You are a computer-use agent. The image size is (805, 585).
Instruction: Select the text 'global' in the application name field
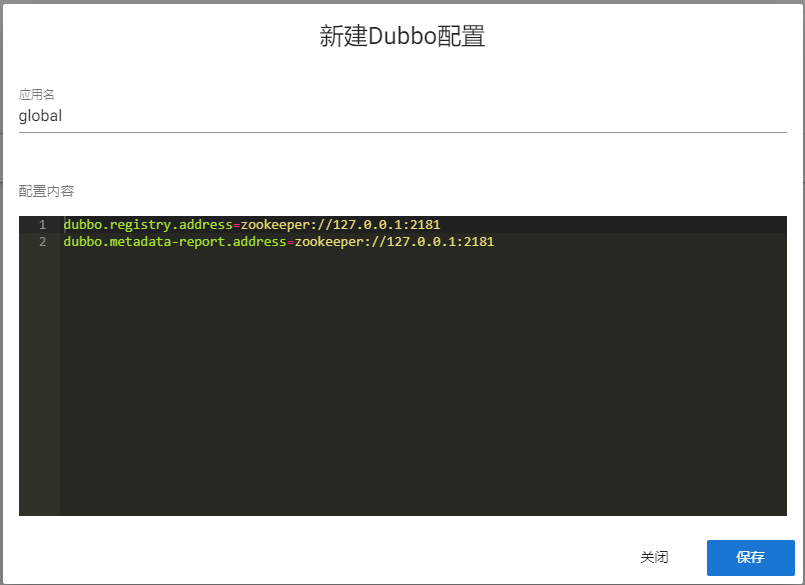coord(40,115)
